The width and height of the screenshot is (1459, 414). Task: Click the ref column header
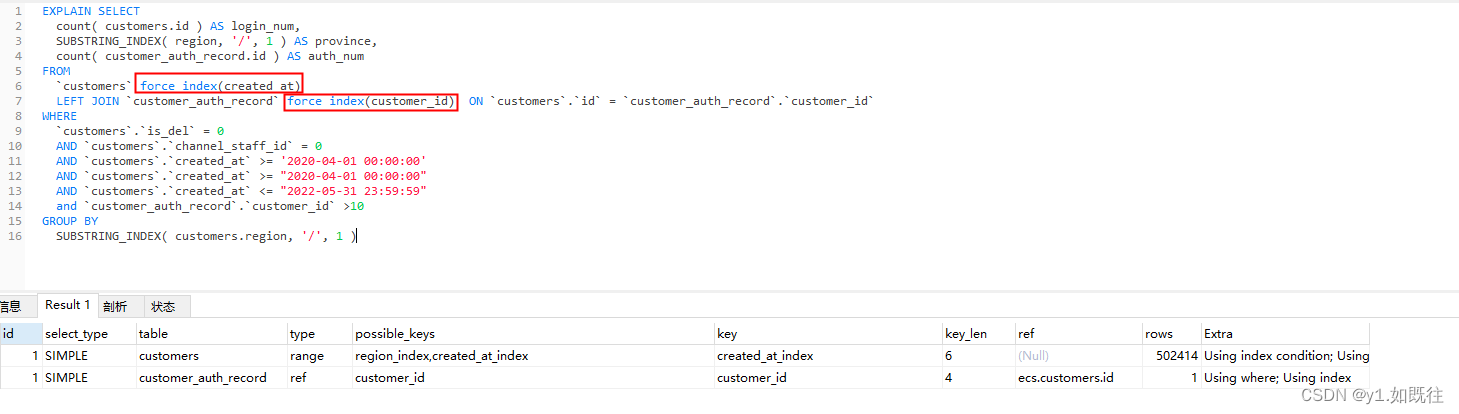[x=1078, y=333]
